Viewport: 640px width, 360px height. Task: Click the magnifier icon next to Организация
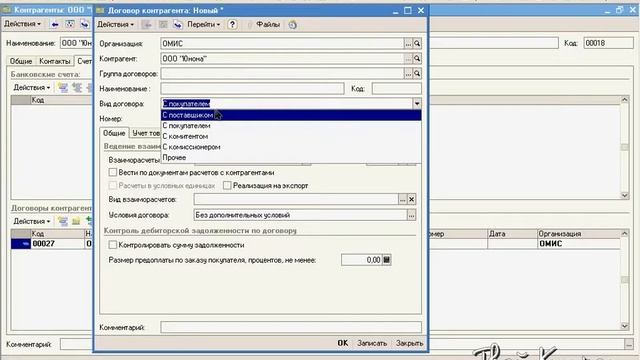417,44
